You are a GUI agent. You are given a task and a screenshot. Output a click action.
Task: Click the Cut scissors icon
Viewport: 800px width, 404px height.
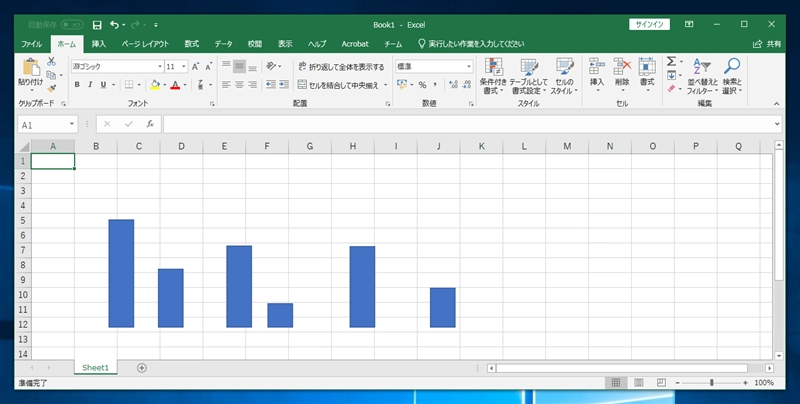click(53, 63)
